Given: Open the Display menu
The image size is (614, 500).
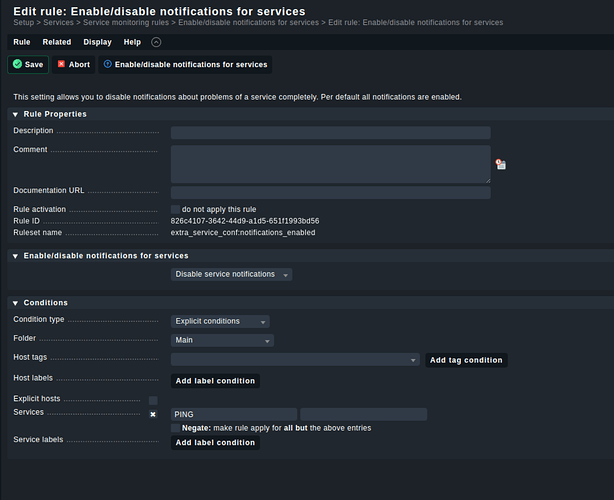Looking at the screenshot, I should tap(97, 42).
